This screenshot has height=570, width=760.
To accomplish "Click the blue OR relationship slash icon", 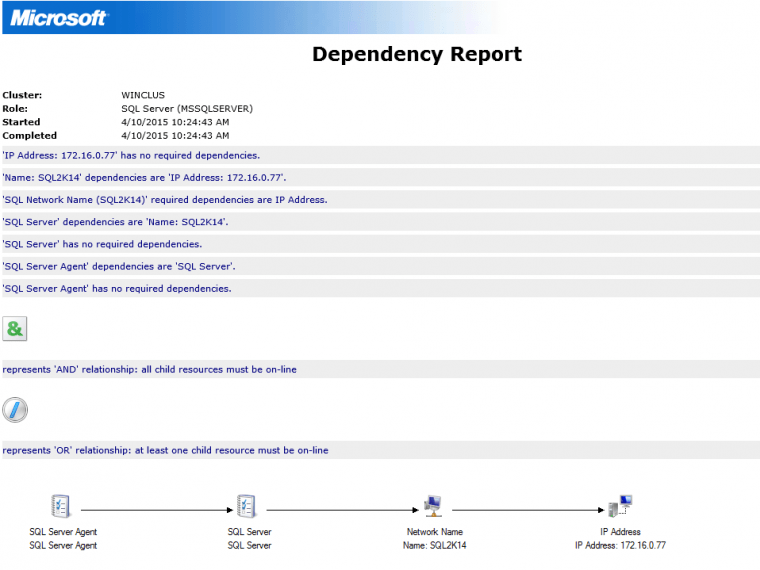I will click(x=15, y=410).
